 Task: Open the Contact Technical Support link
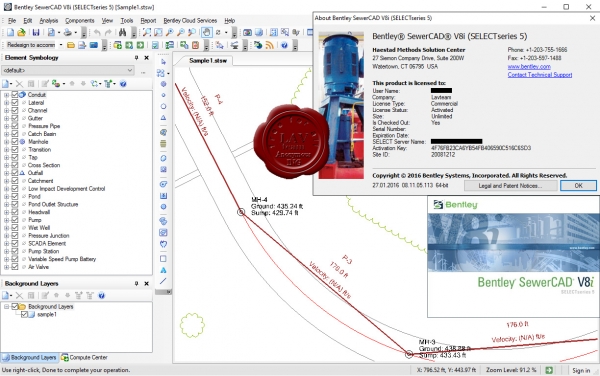click(540, 75)
